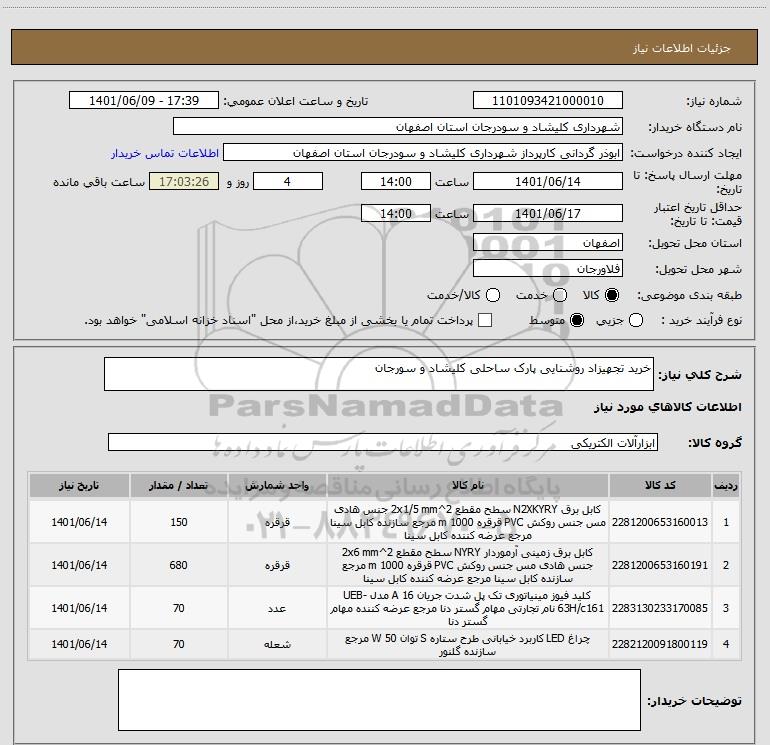Click the need number field 1101093421000010
Viewport: 770px width, 745px height.
tap(548, 101)
